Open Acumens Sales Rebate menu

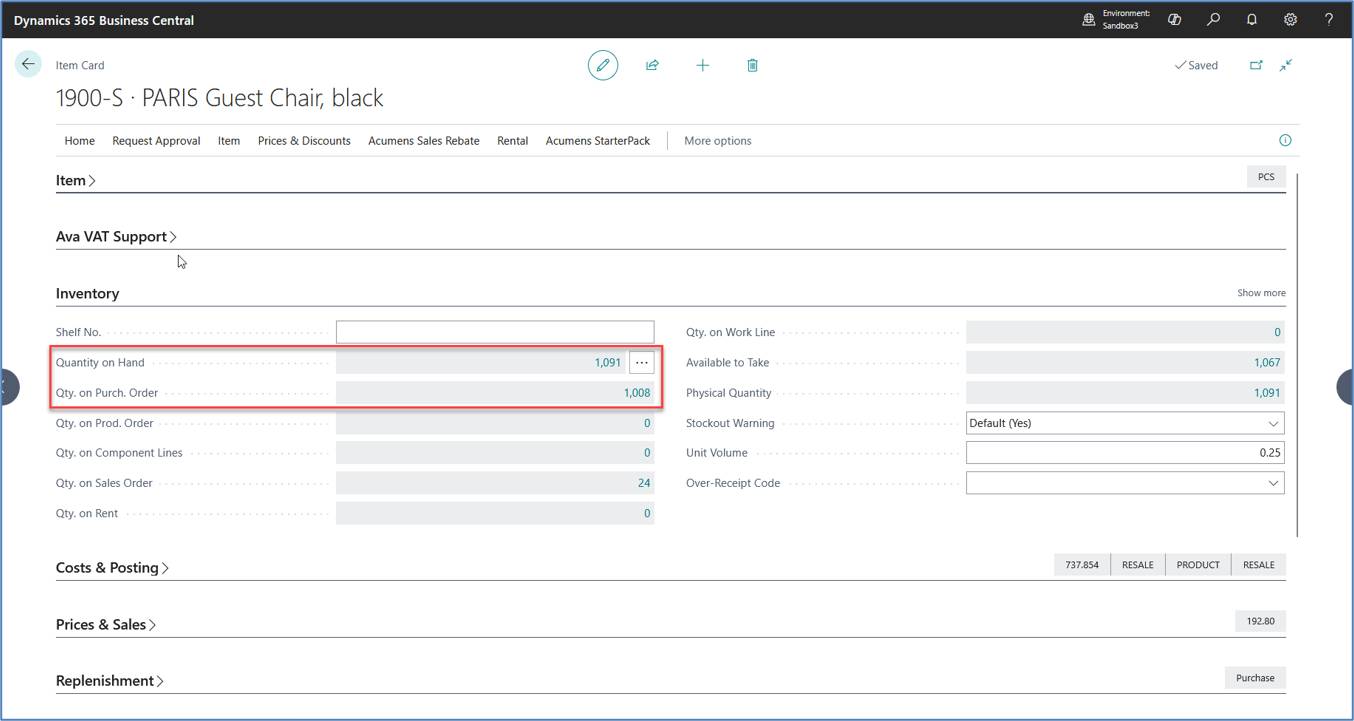coord(424,141)
